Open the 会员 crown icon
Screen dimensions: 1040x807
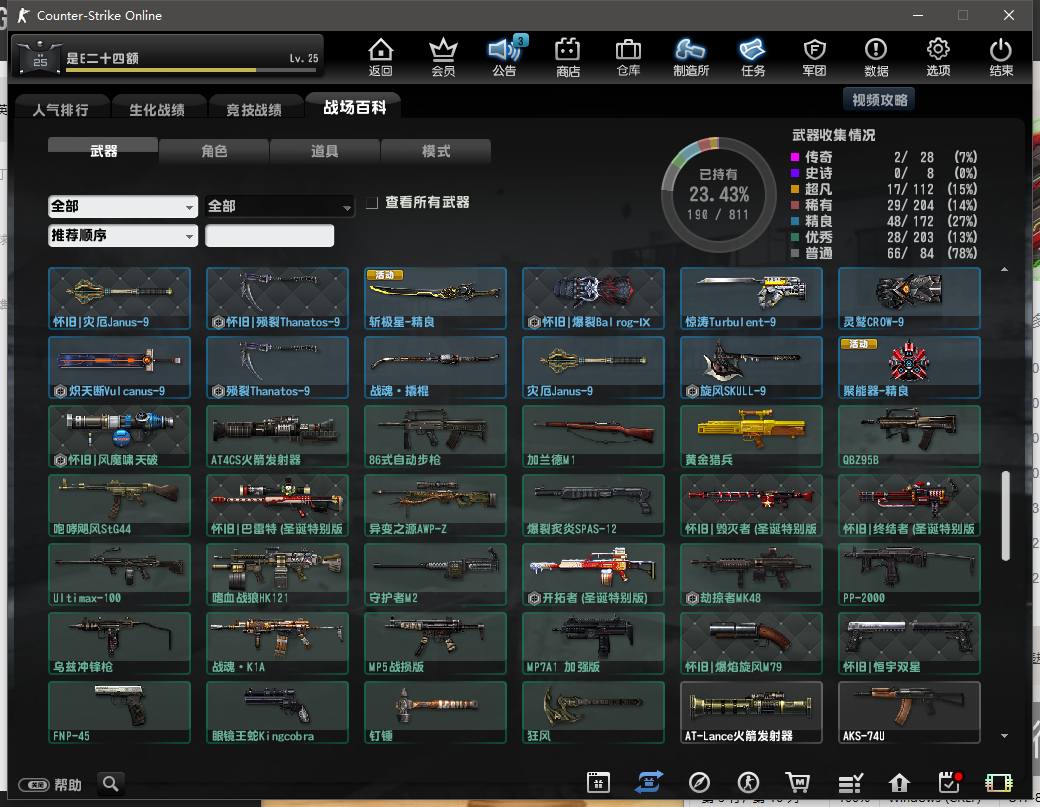coord(443,57)
